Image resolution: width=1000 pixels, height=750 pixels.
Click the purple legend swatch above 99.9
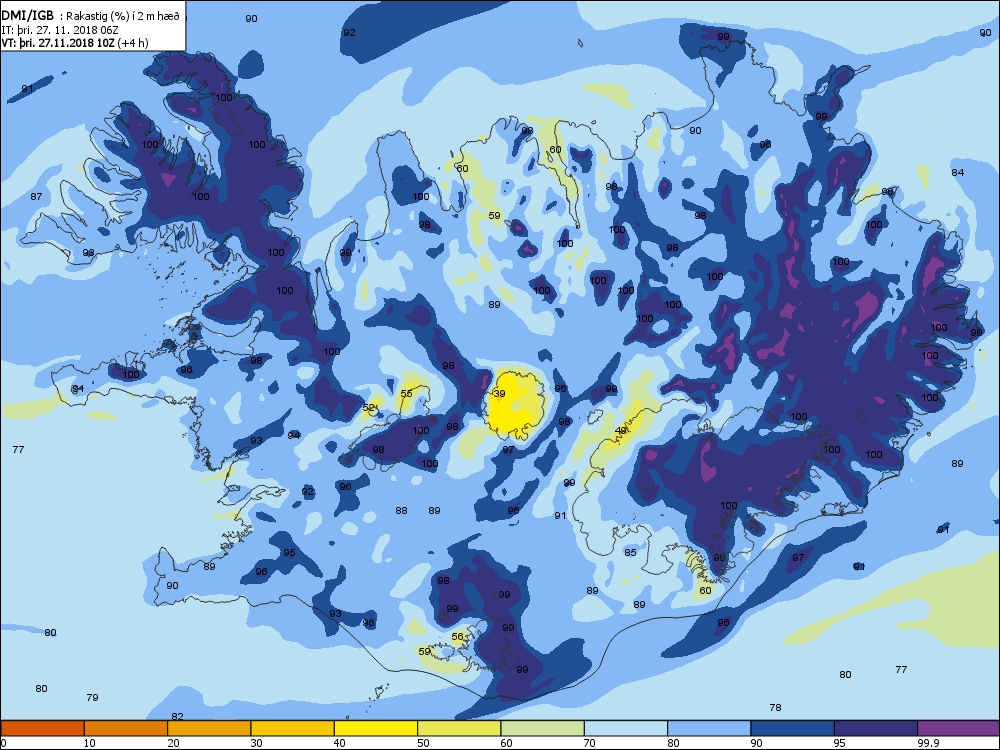(959, 728)
